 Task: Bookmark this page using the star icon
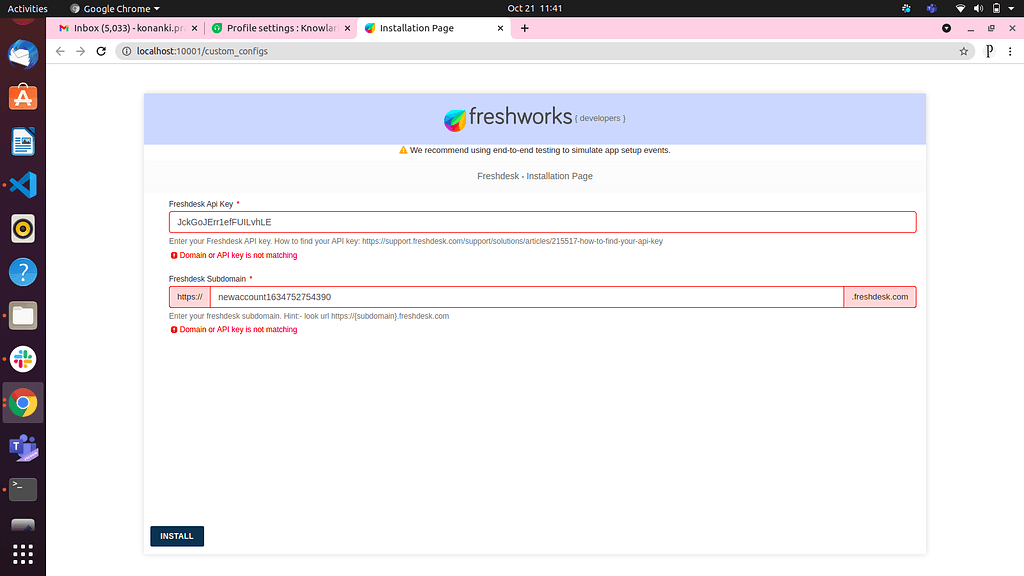(x=964, y=50)
